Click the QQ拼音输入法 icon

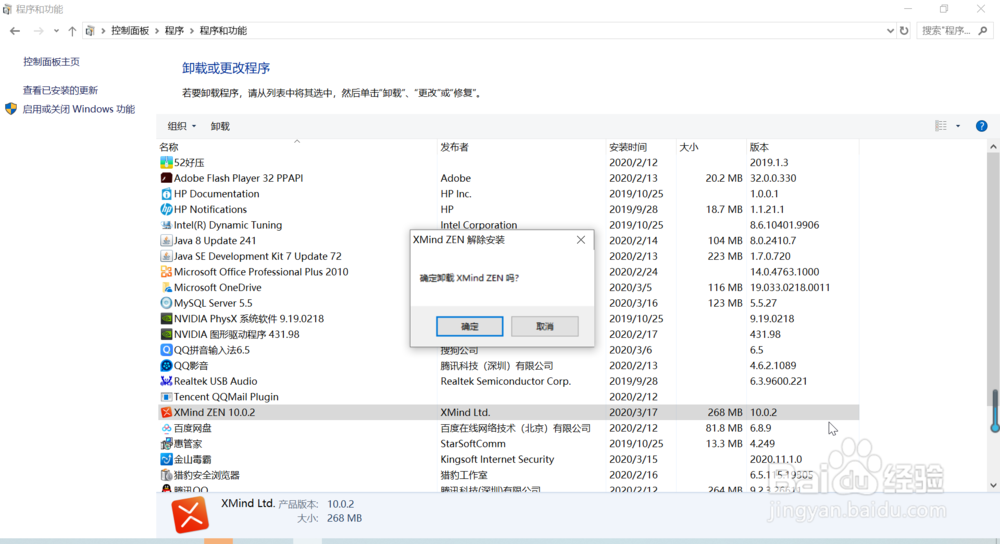pyautogui.click(x=166, y=350)
